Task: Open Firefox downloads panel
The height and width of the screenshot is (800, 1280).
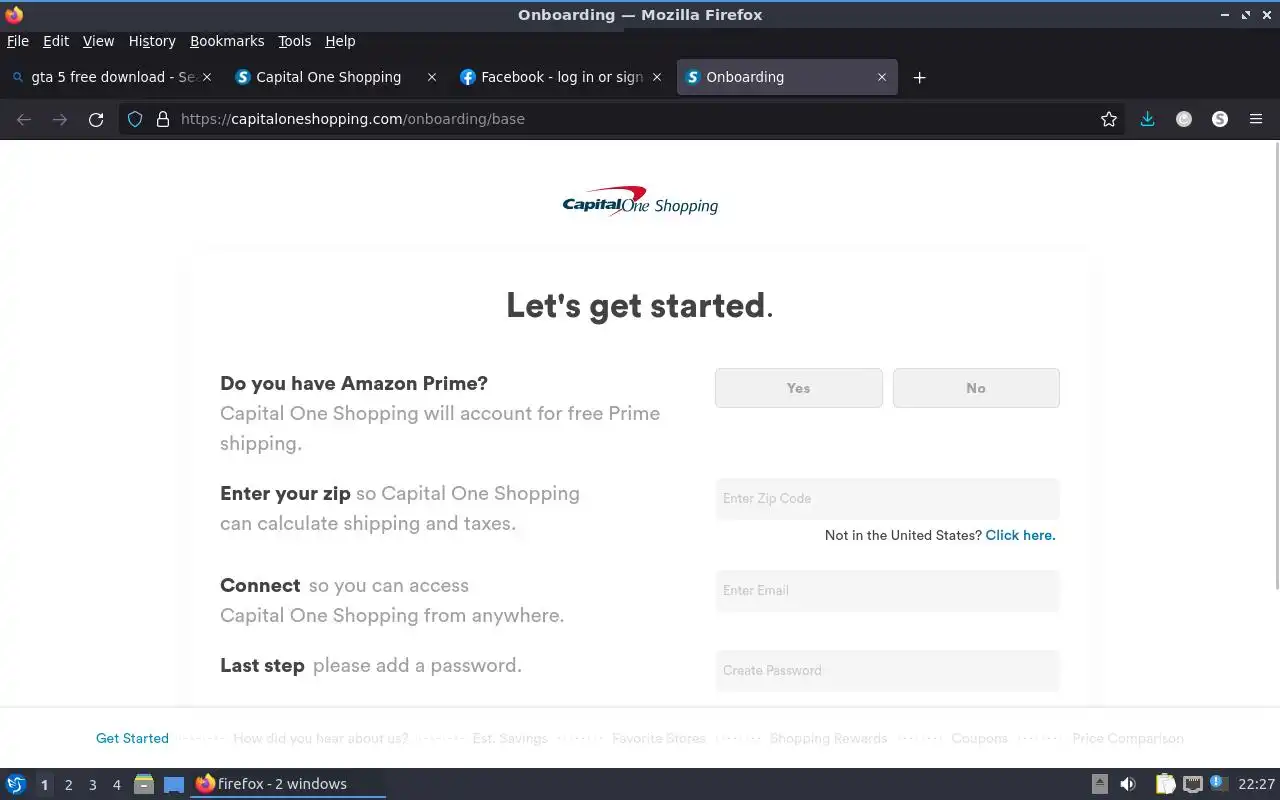Action: [x=1147, y=119]
